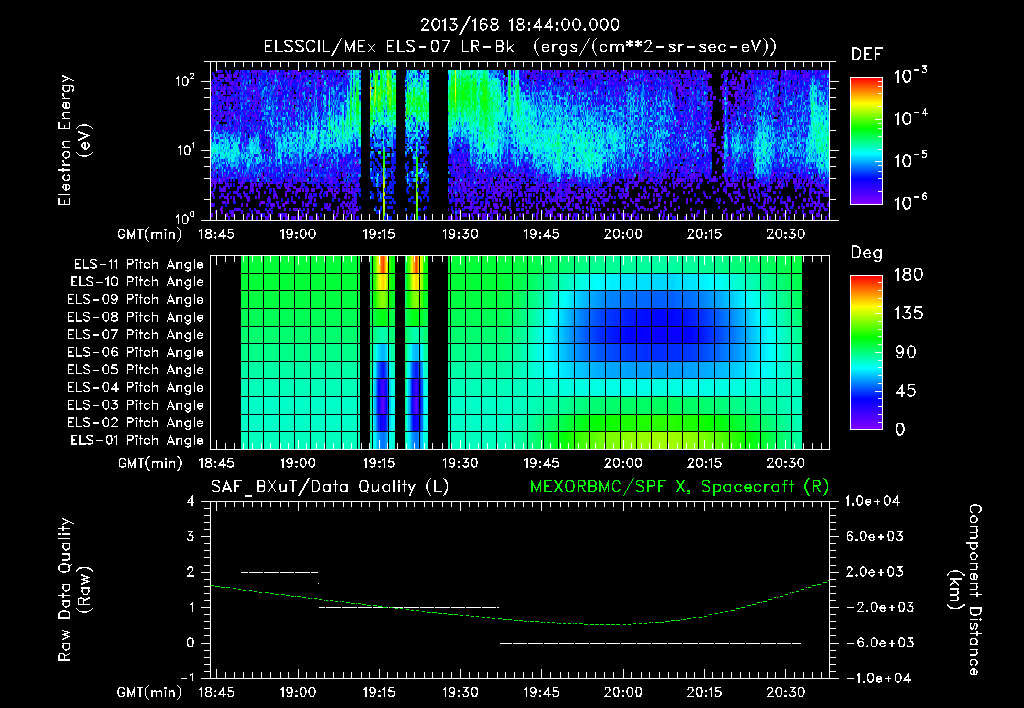Click the Component Distance (km) axis title
The image size is (1024, 708).
point(965,590)
